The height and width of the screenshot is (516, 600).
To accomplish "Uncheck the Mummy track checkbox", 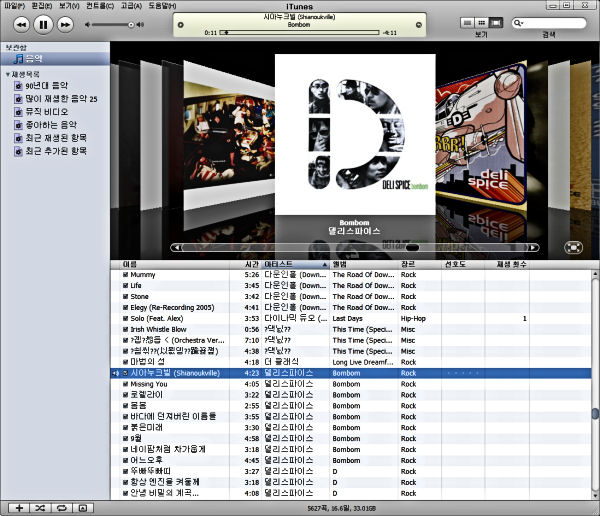I will click(x=126, y=275).
